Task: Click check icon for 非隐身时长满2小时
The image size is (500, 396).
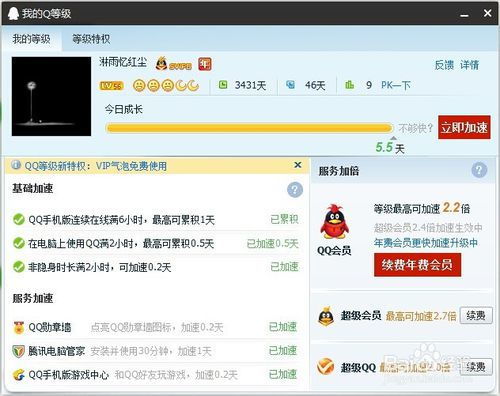Action: (x=18, y=267)
